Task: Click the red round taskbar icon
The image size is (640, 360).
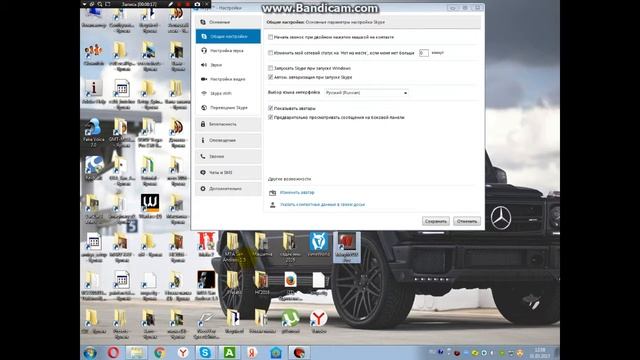Action: tap(299, 352)
